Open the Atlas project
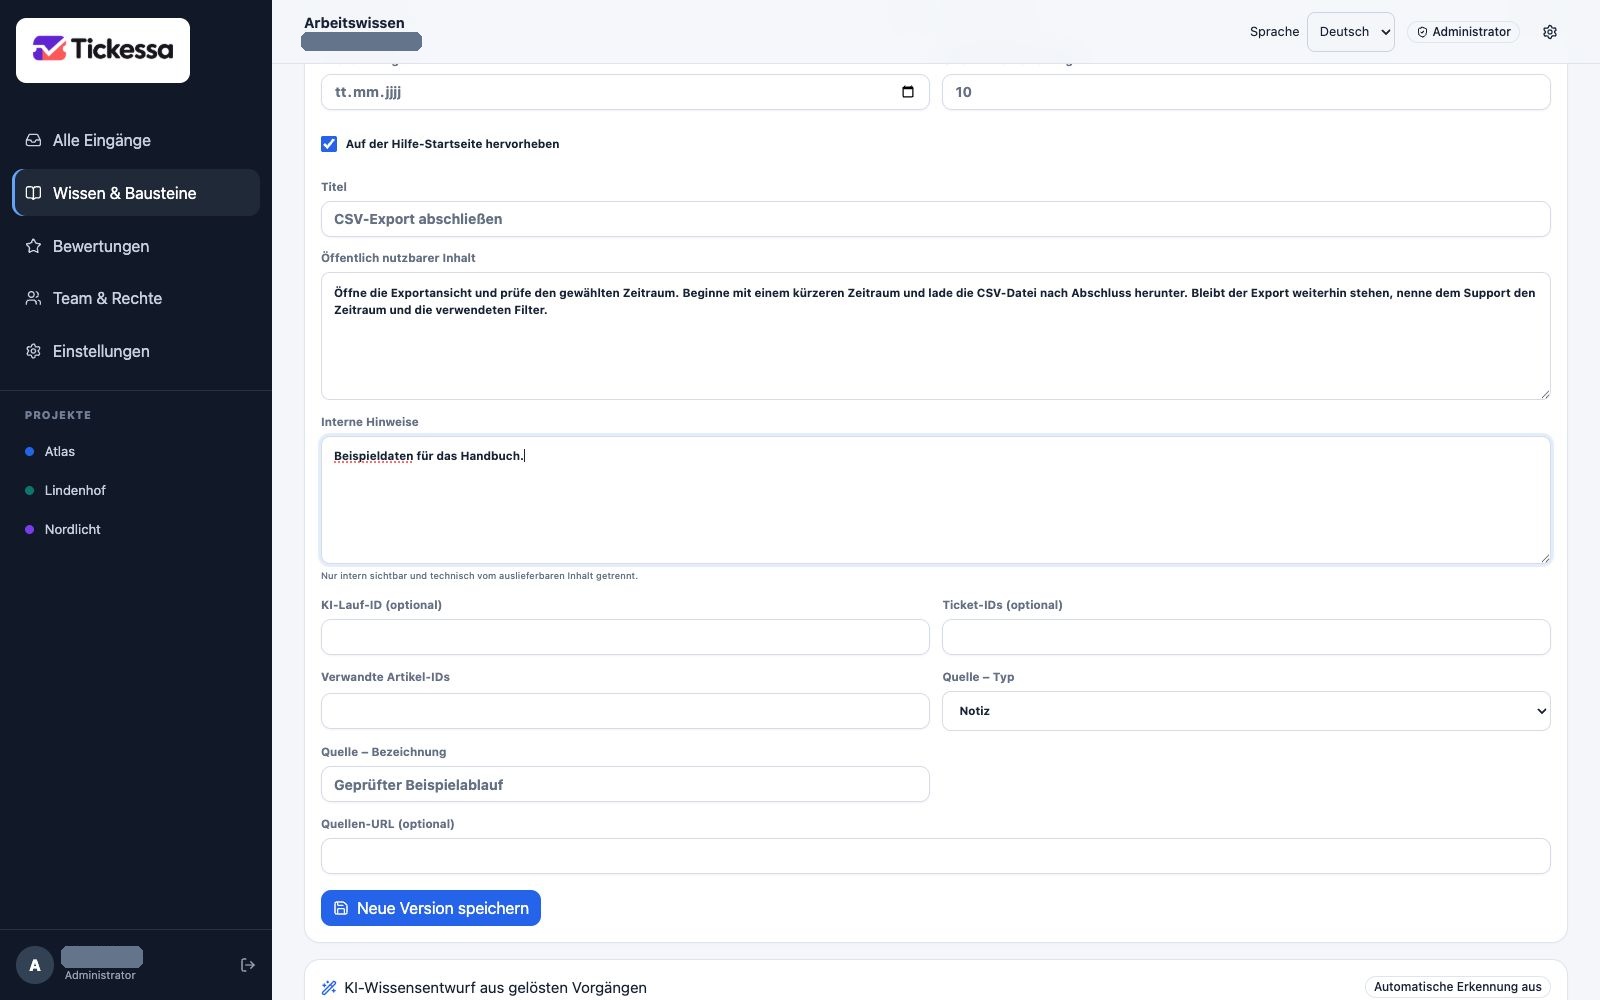This screenshot has width=1600, height=1000. [136, 452]
